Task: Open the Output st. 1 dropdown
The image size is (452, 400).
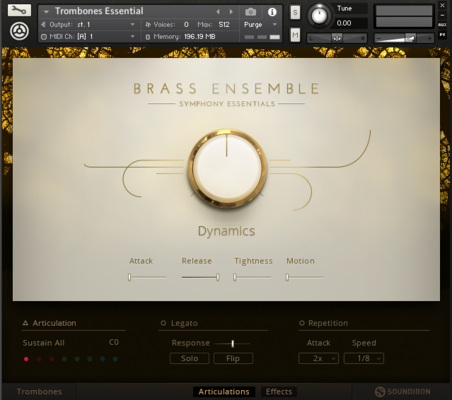Action: 132,24
